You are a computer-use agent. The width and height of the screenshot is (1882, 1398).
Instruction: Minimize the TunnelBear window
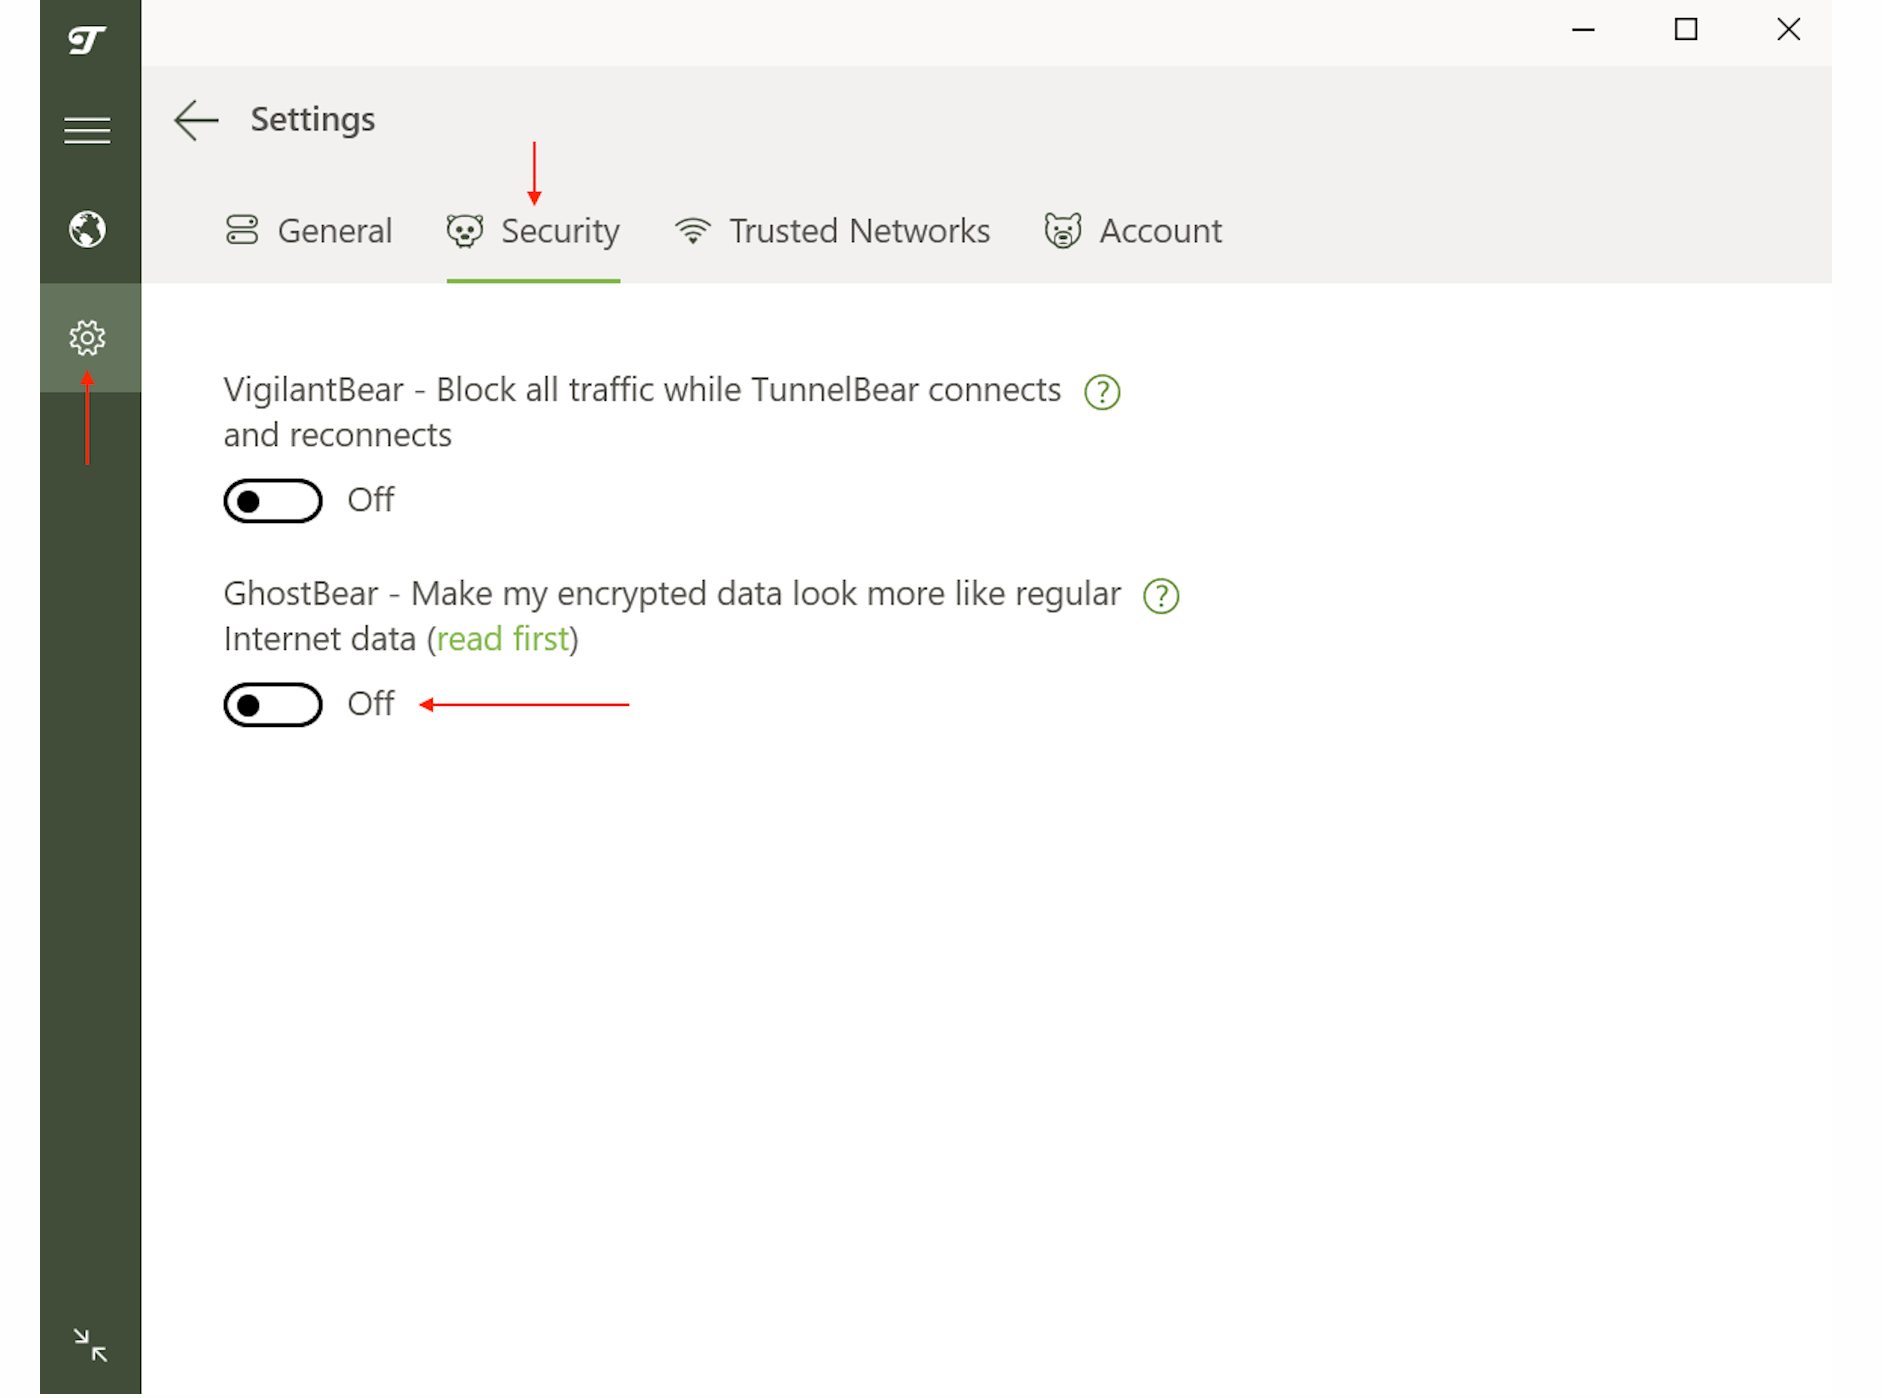[1583, 30]
